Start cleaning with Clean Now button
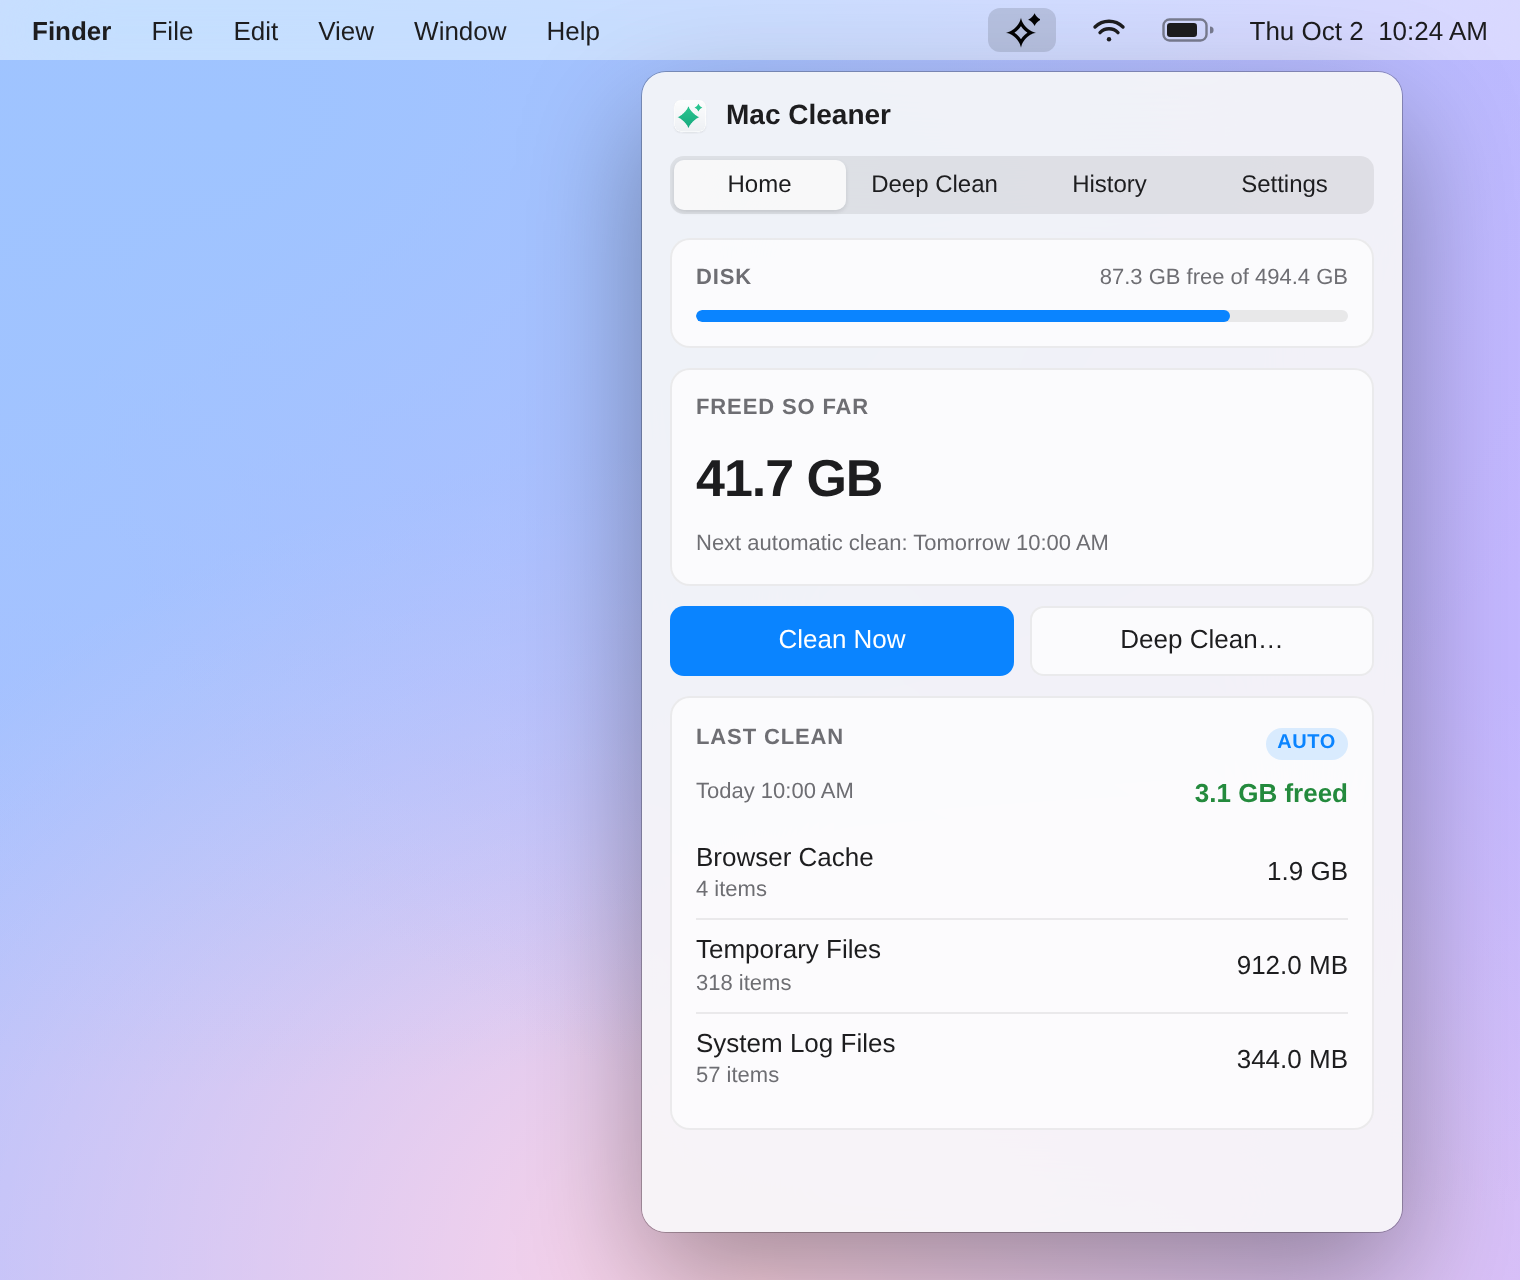The image size is (1520, 1280). click(x=842, y=641)
